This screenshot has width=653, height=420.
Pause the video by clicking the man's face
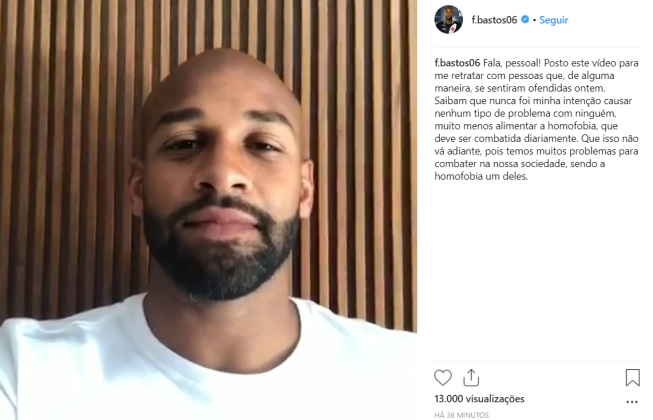click(221, 167)
